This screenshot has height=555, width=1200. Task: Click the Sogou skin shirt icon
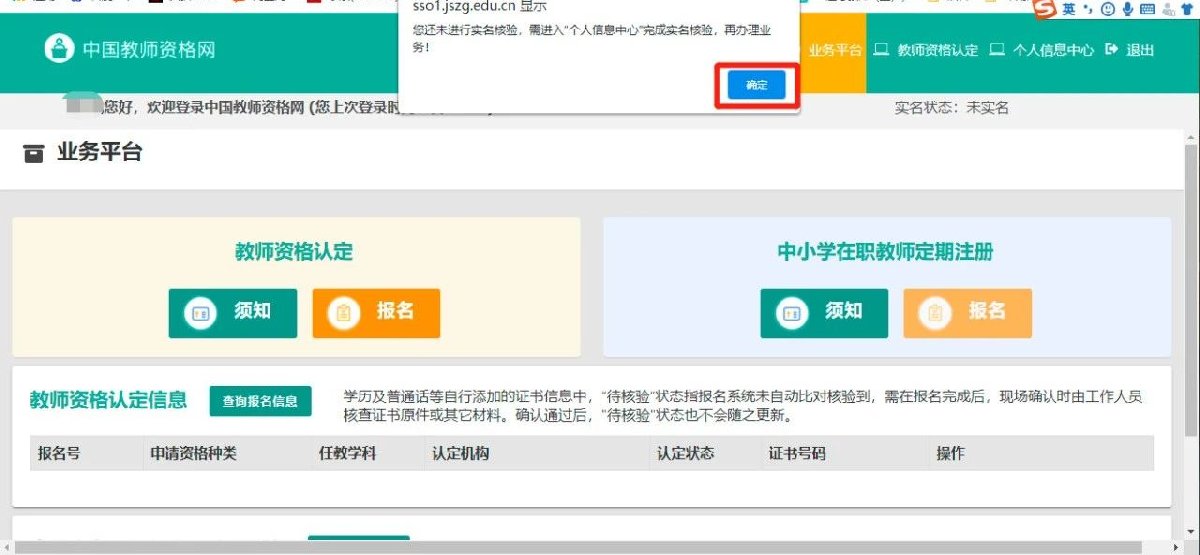[1187, 9]
